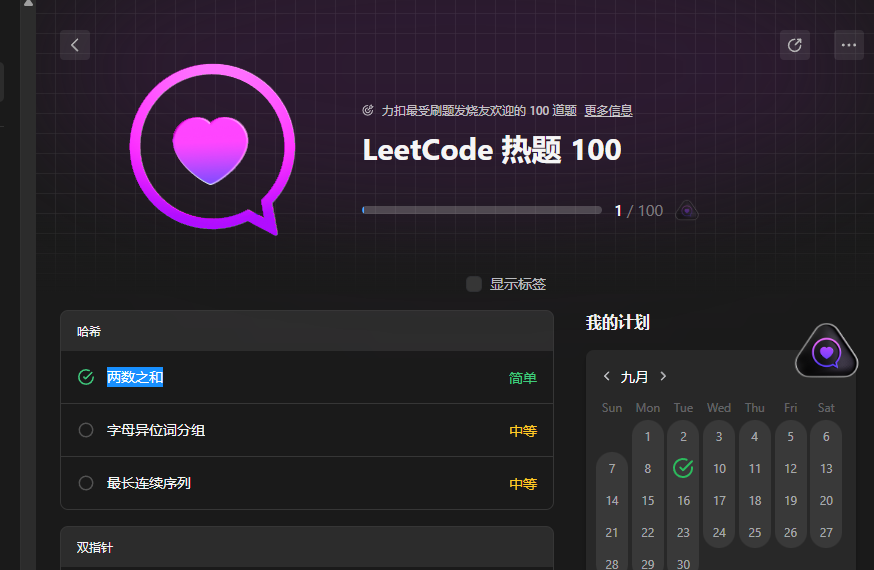Select September 14 in calendar

612,501
